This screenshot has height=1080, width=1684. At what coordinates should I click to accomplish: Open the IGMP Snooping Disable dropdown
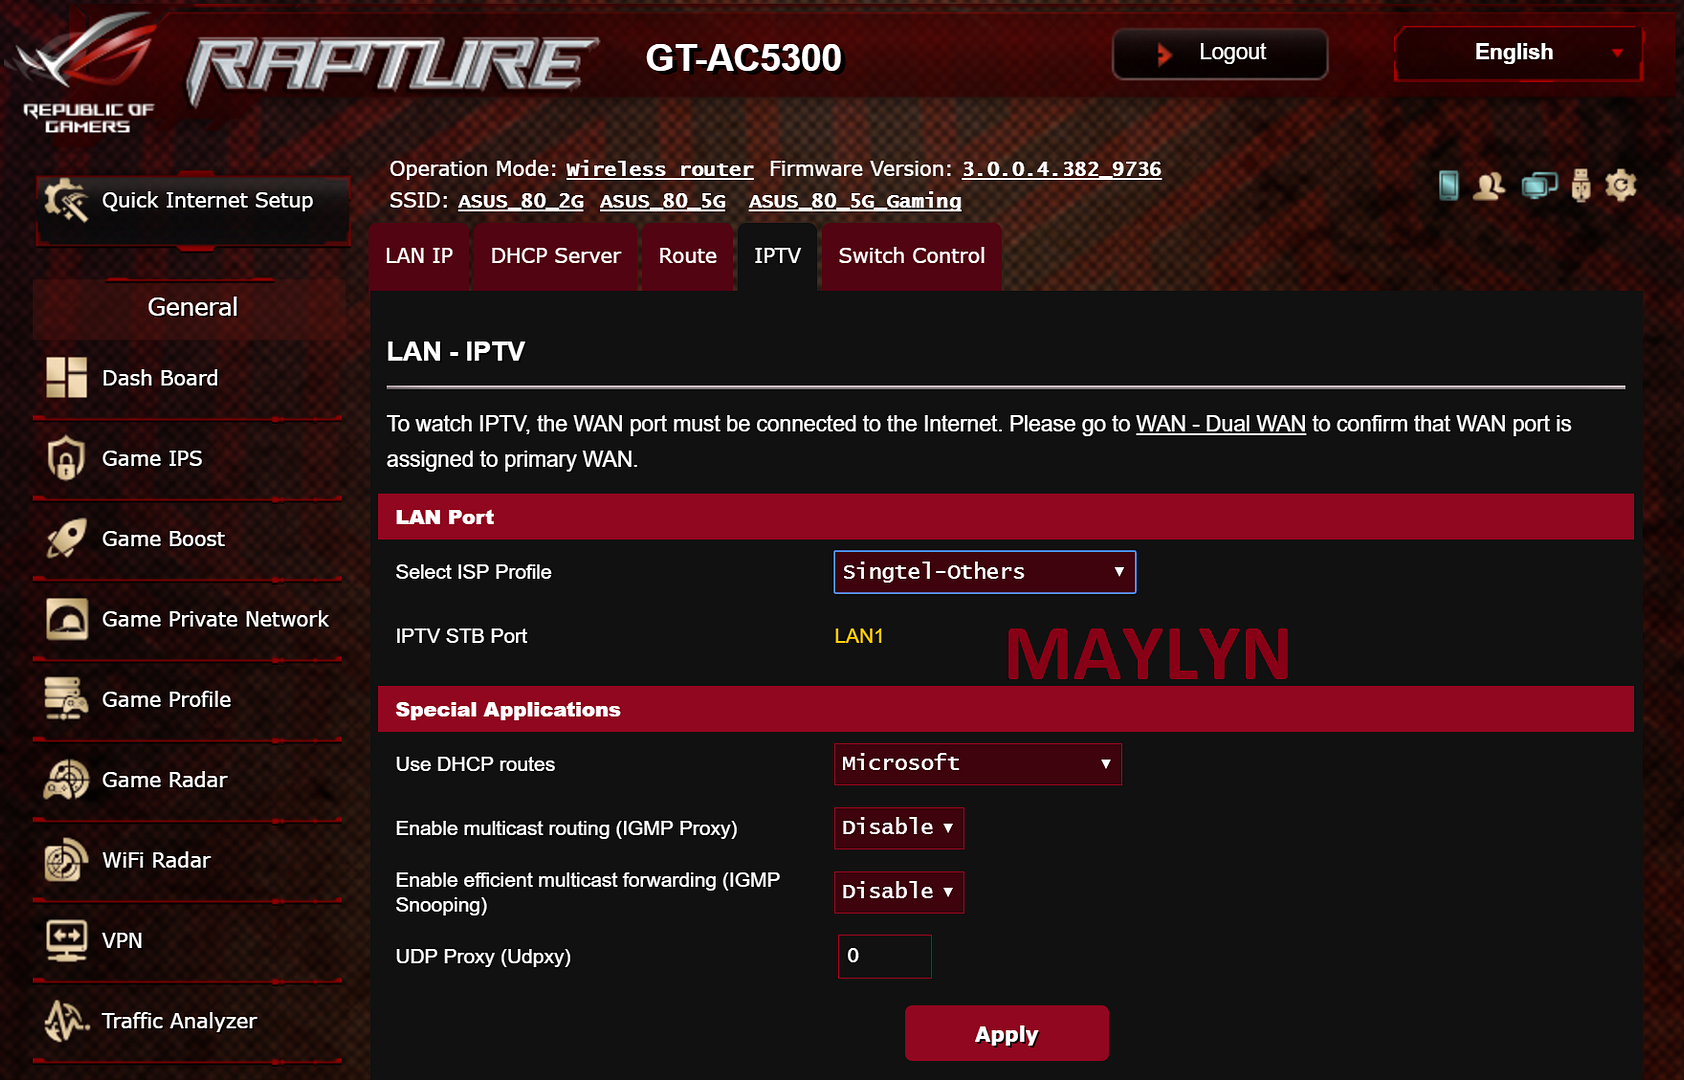click(x=899, y=892)
